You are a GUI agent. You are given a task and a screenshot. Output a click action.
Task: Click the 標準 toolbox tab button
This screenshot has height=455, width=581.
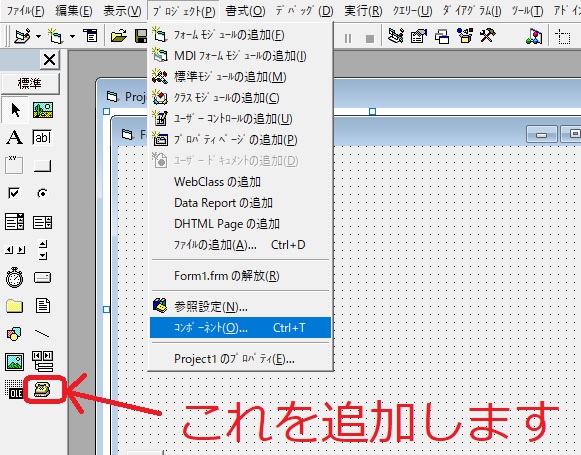coord(30,83)
